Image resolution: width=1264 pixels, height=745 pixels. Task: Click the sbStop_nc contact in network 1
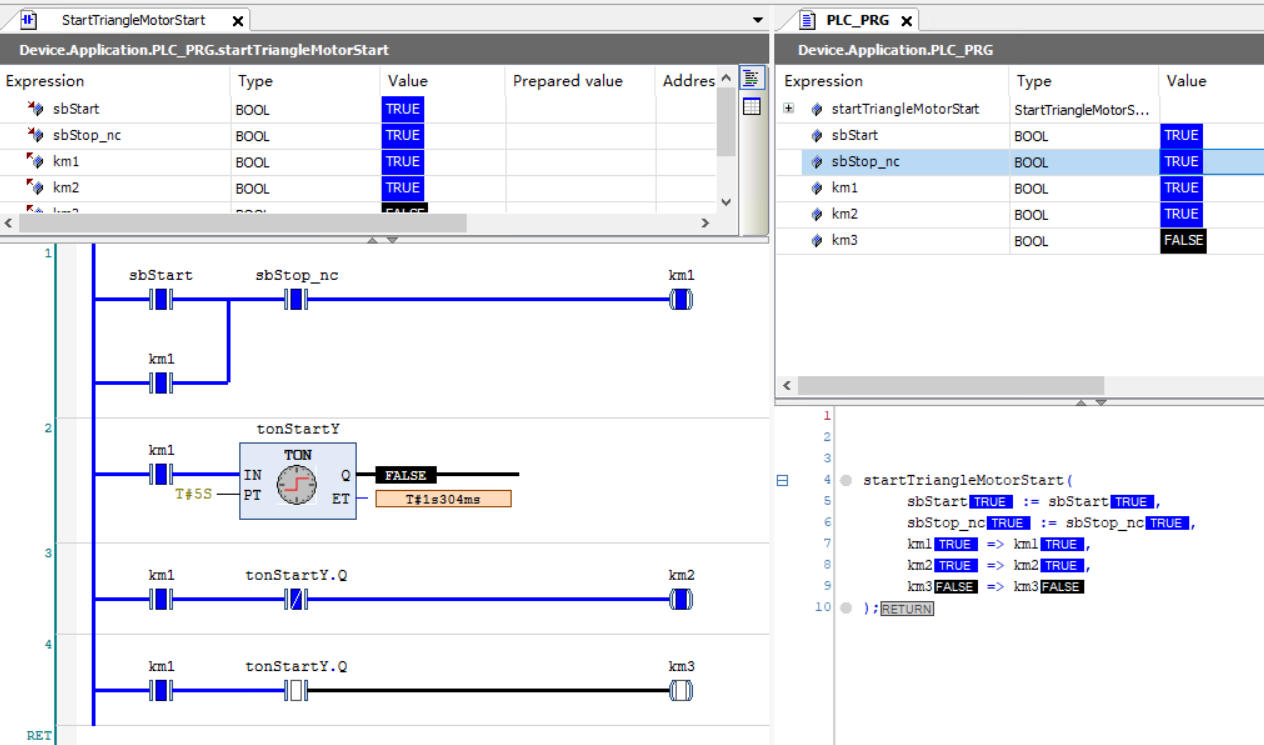click(x=296, y=299)
